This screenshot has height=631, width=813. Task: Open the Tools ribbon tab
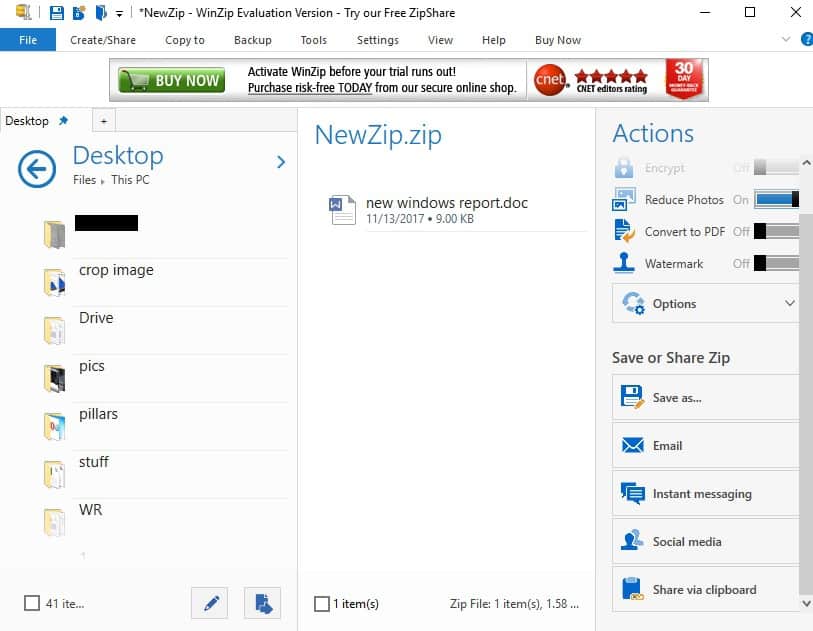[x=313, y=40]
